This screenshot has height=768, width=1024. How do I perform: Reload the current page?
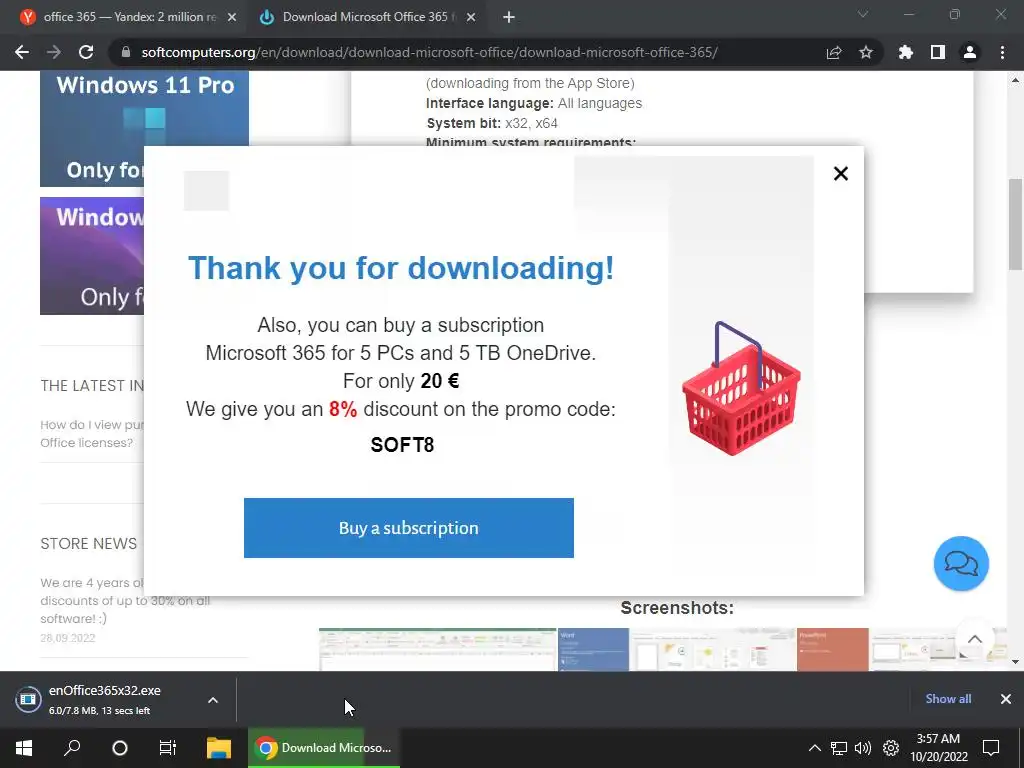pyautogui.click(x=86, y=52)
